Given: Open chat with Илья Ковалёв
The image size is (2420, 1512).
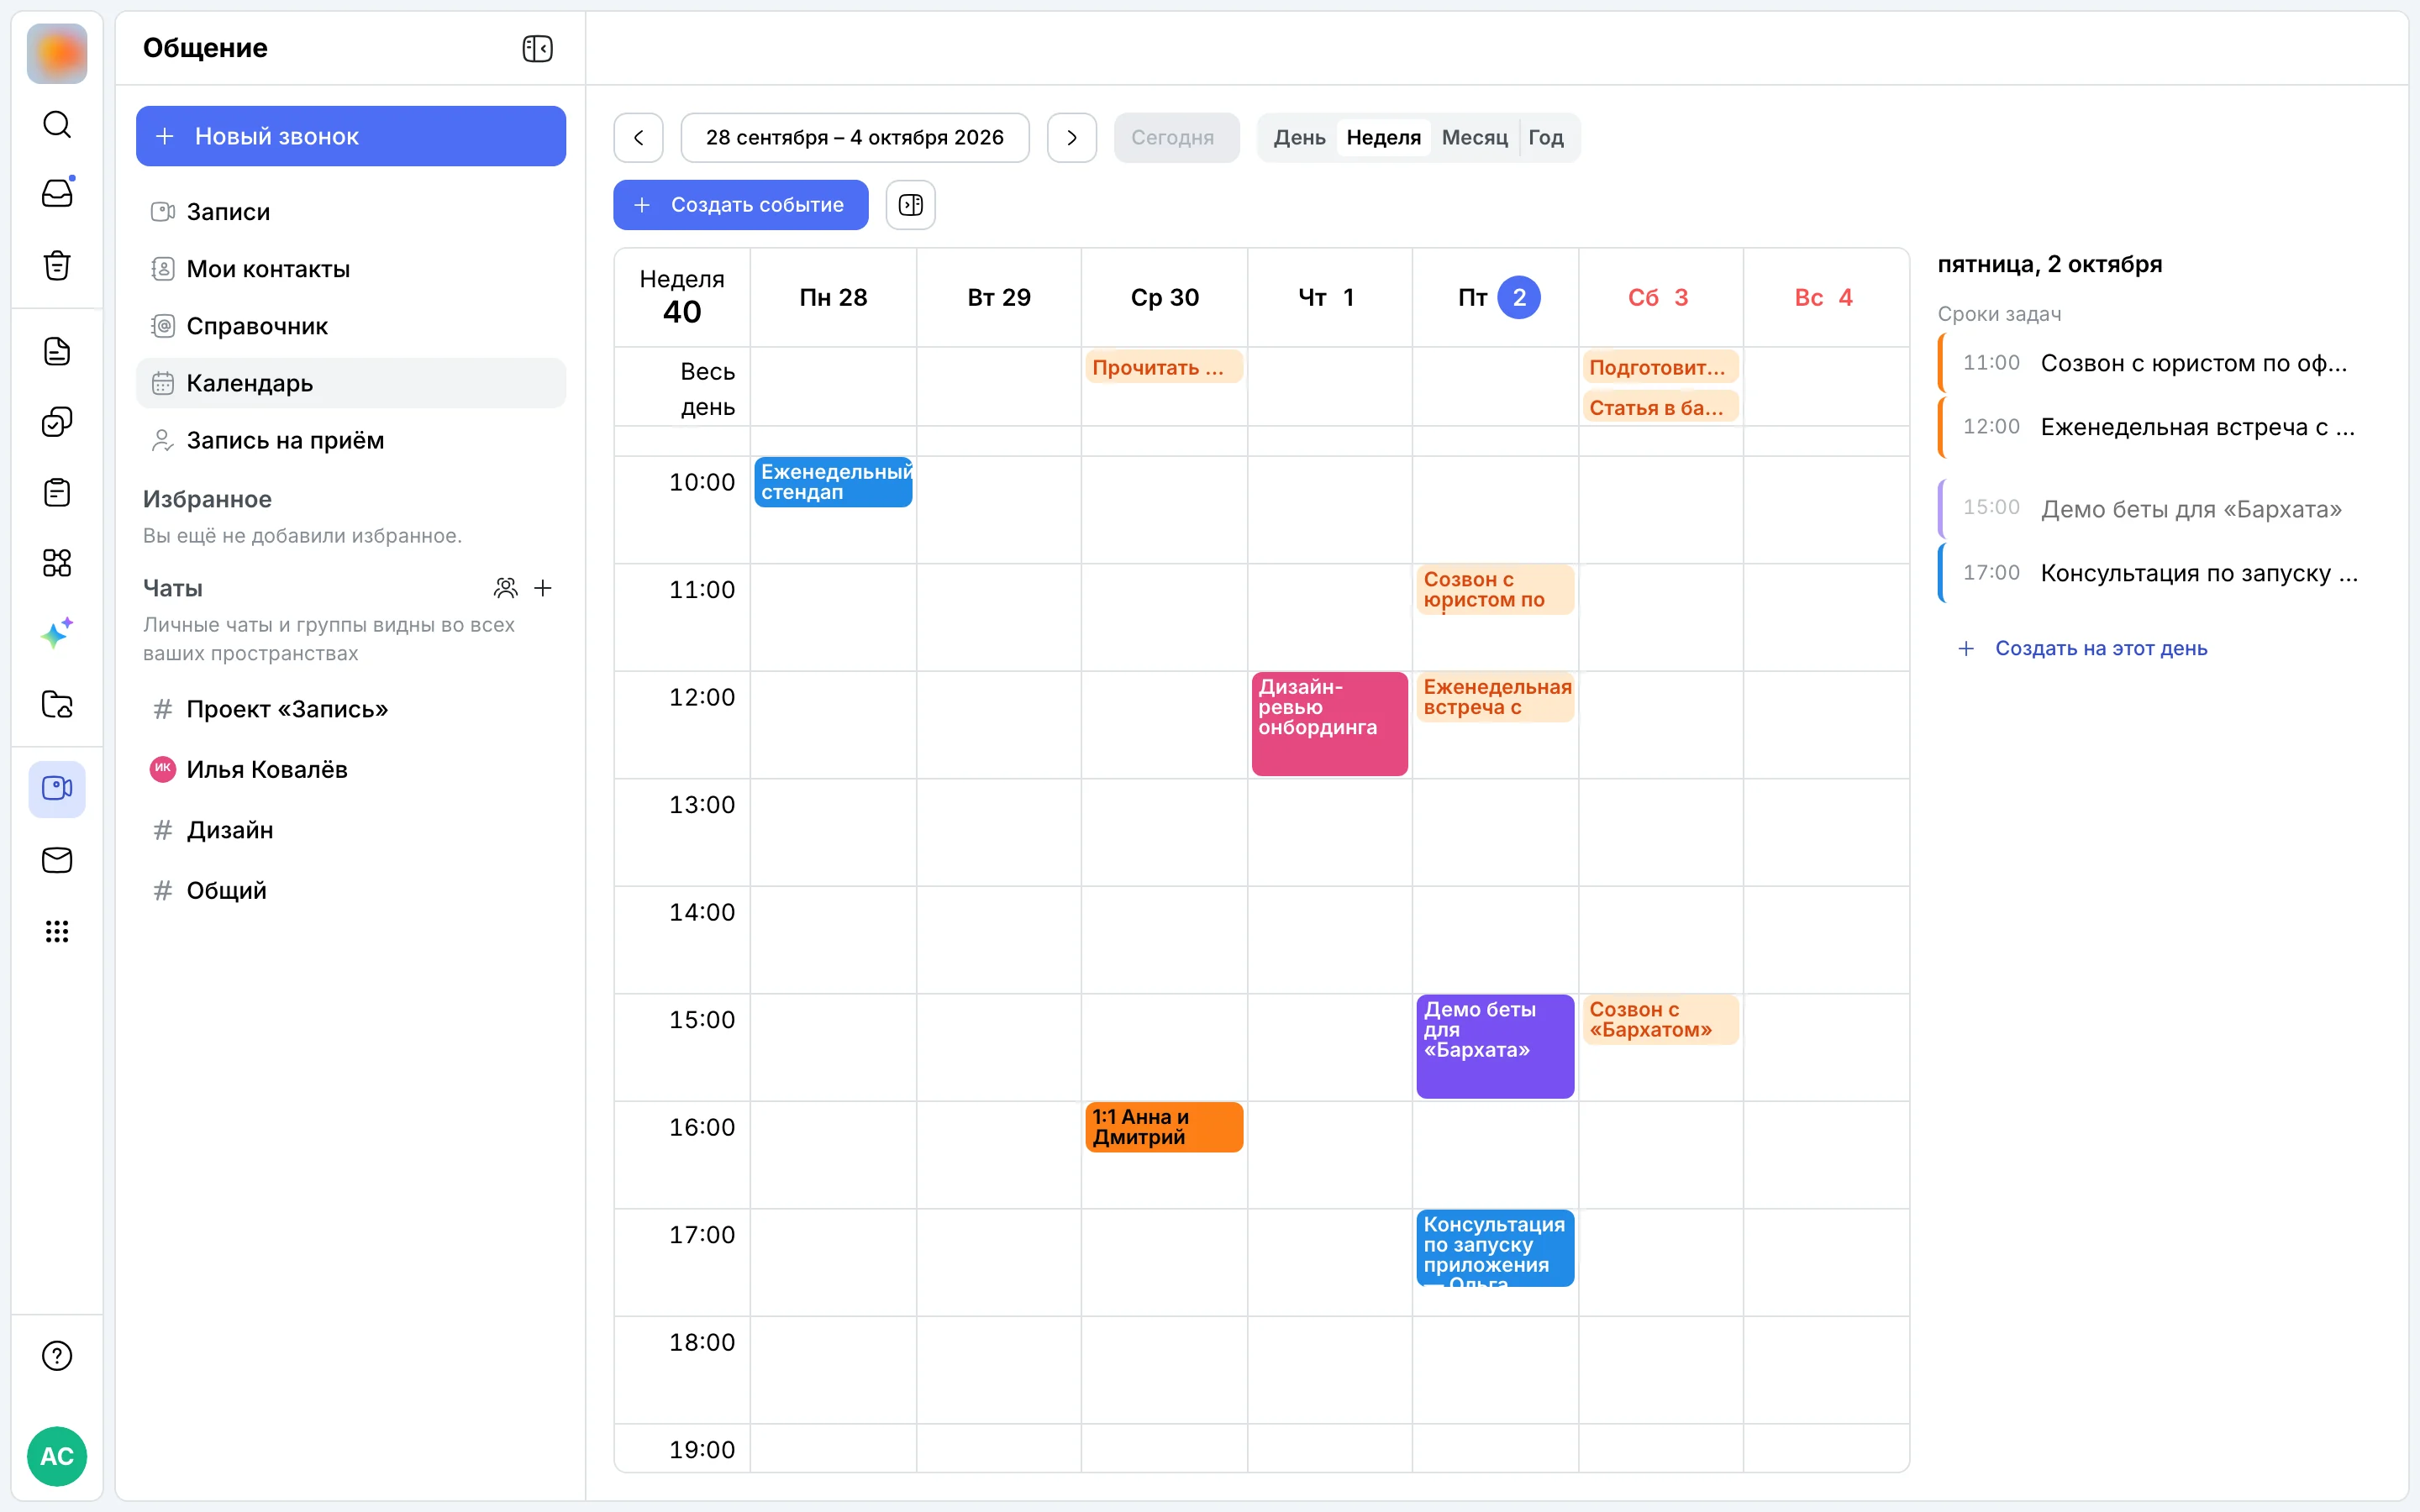Looking at the screenshot, I should pyautogui.click(x=351, y=769).
